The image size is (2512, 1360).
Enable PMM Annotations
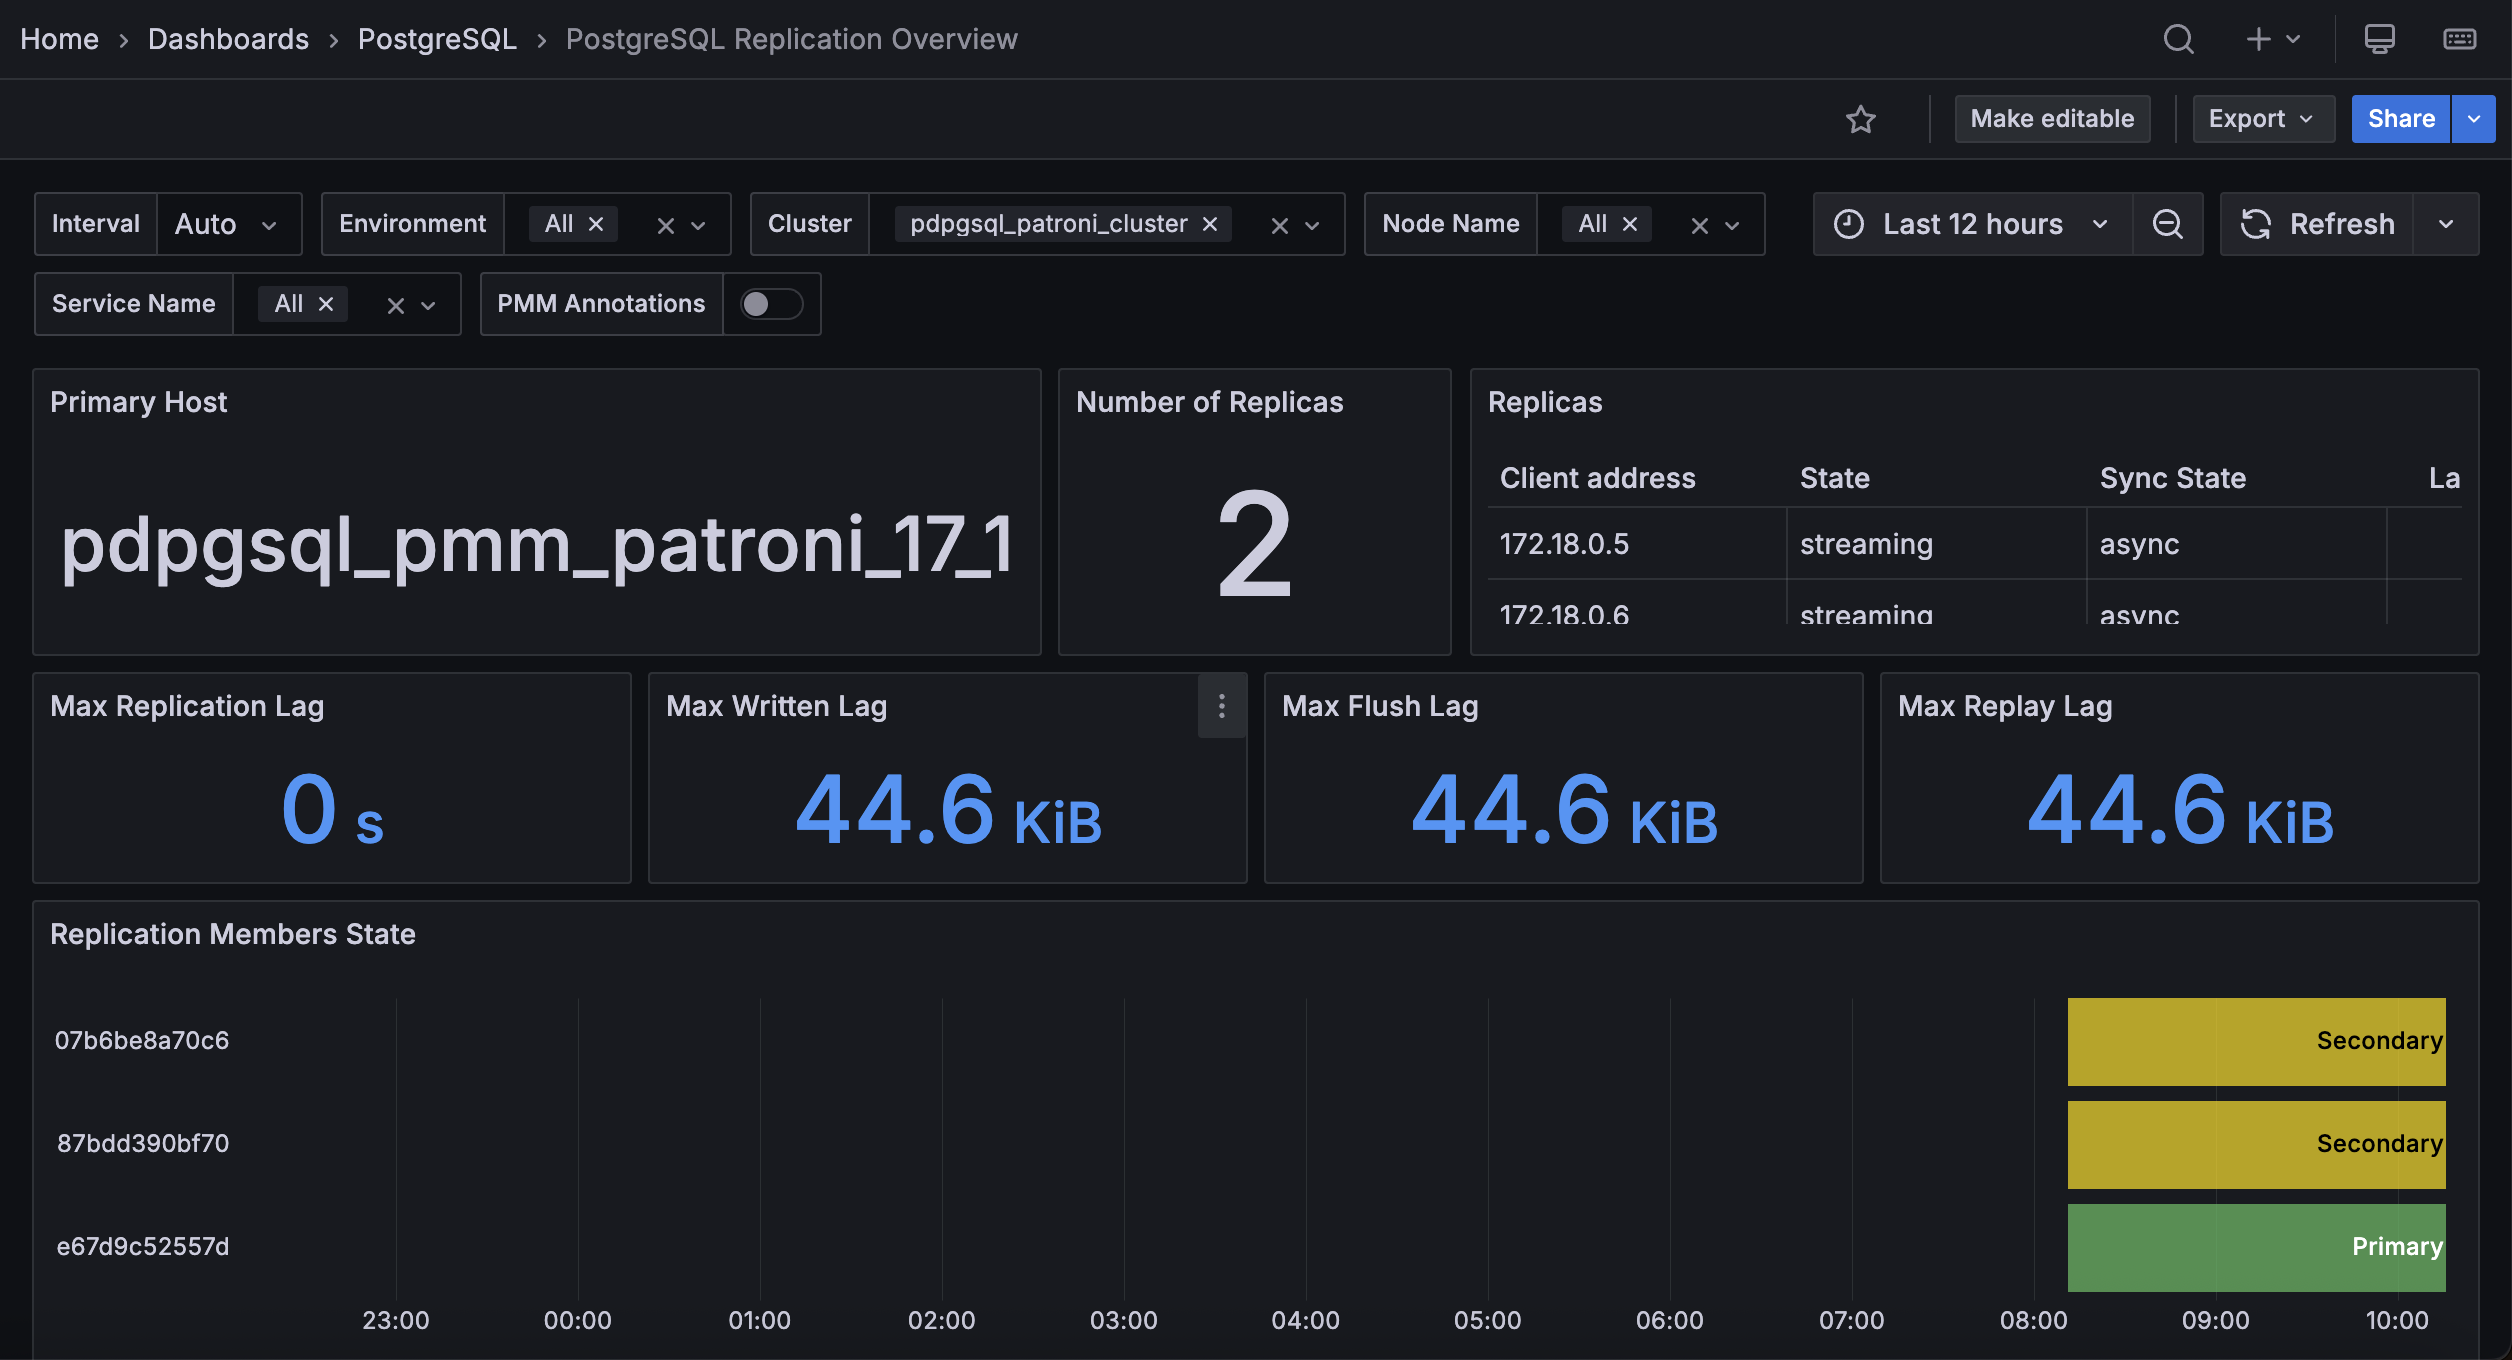tap(771, 304)
